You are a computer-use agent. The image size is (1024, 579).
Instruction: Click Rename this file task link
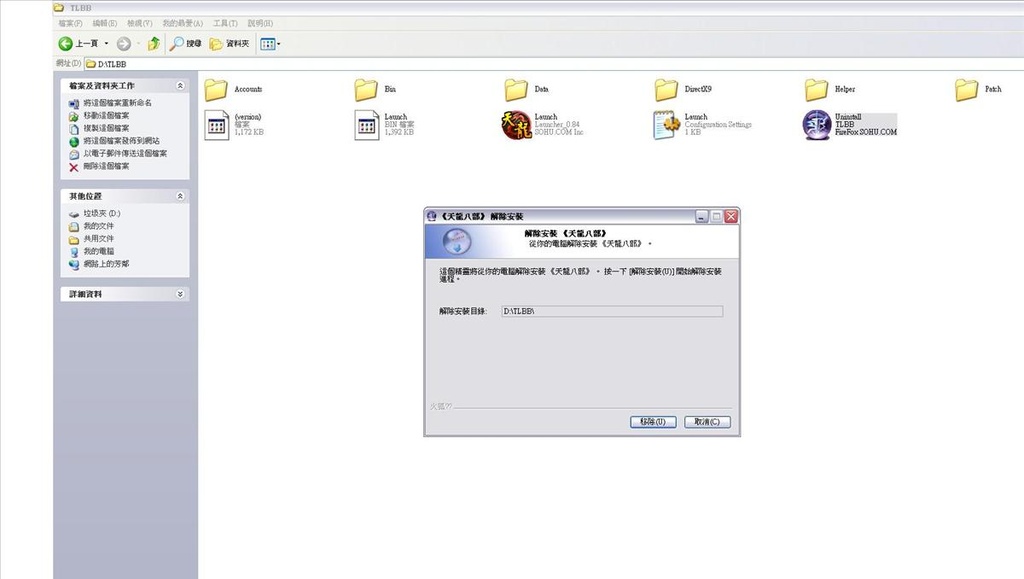[117, 103]
